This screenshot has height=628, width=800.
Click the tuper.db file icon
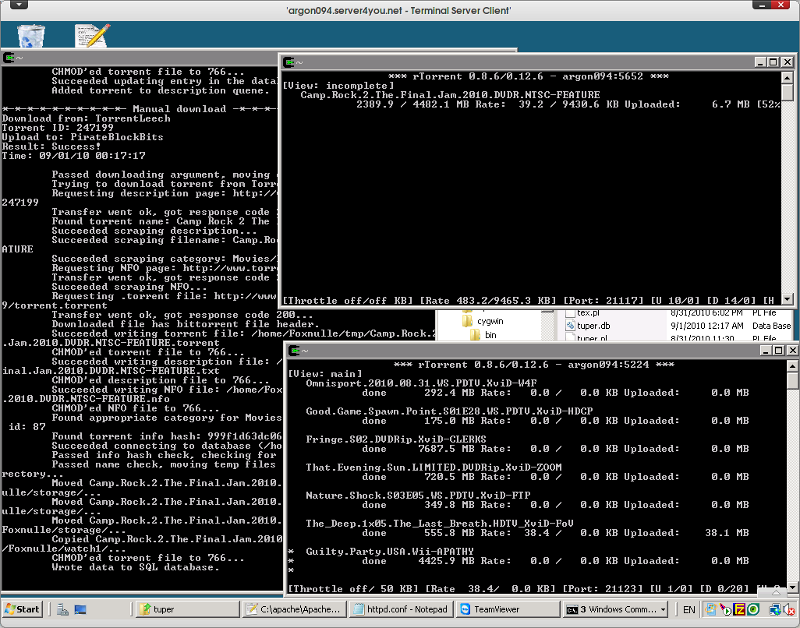[570, 325]
